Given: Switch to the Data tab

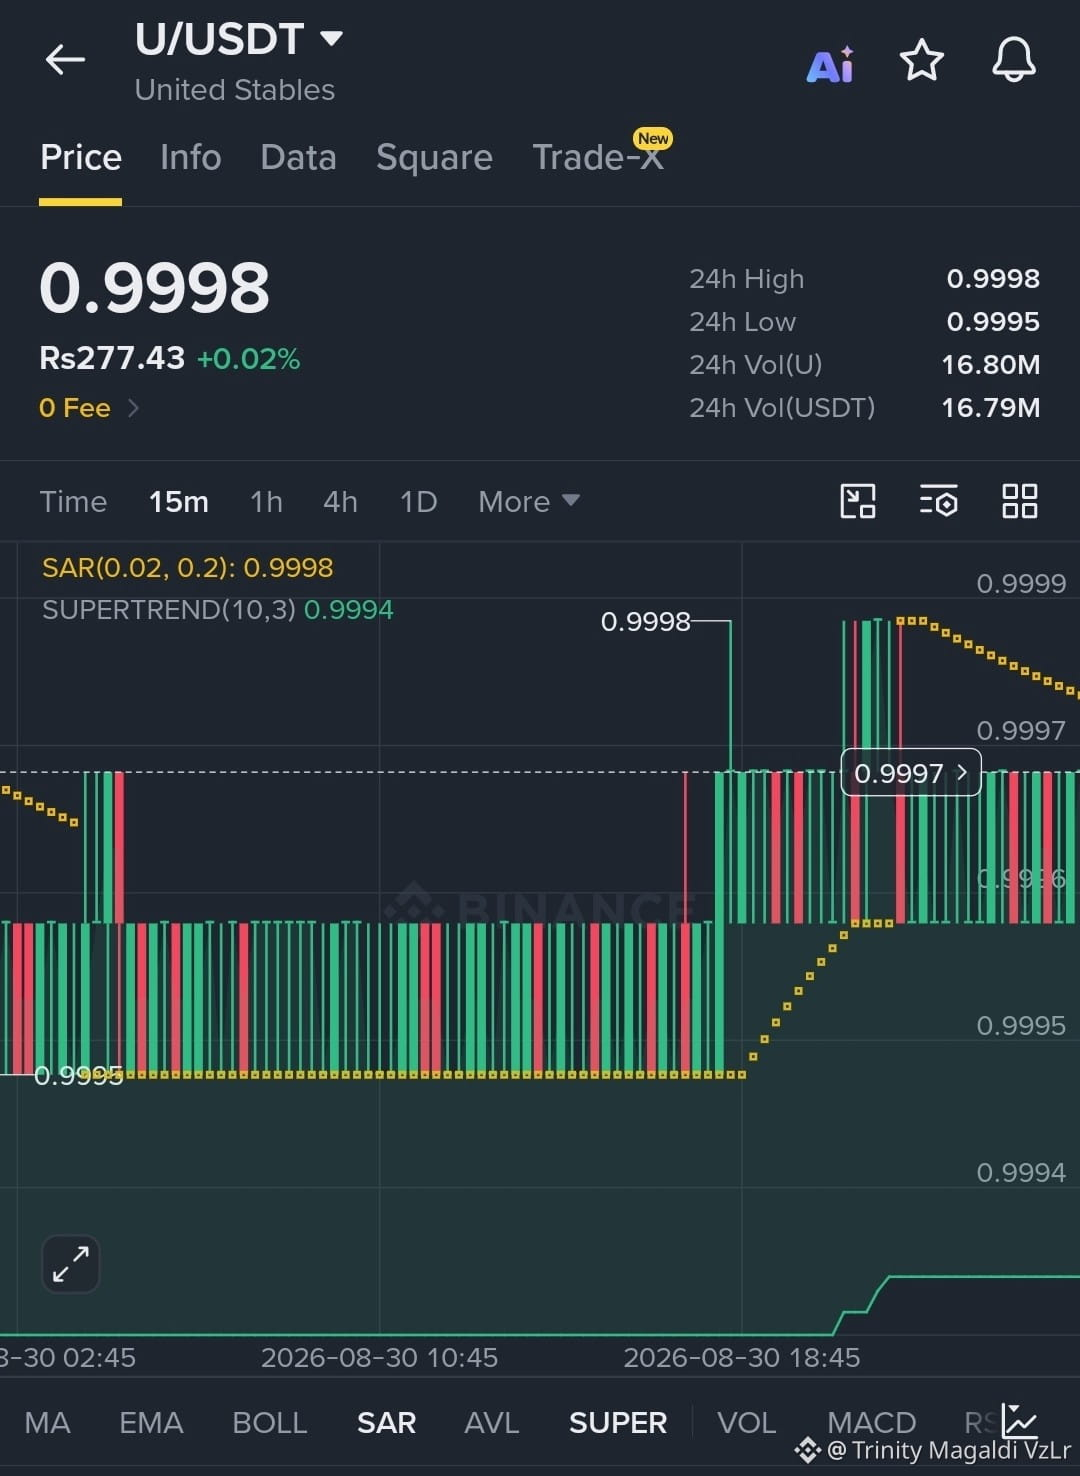Looking at the screenshot, I should click(298, 157).
